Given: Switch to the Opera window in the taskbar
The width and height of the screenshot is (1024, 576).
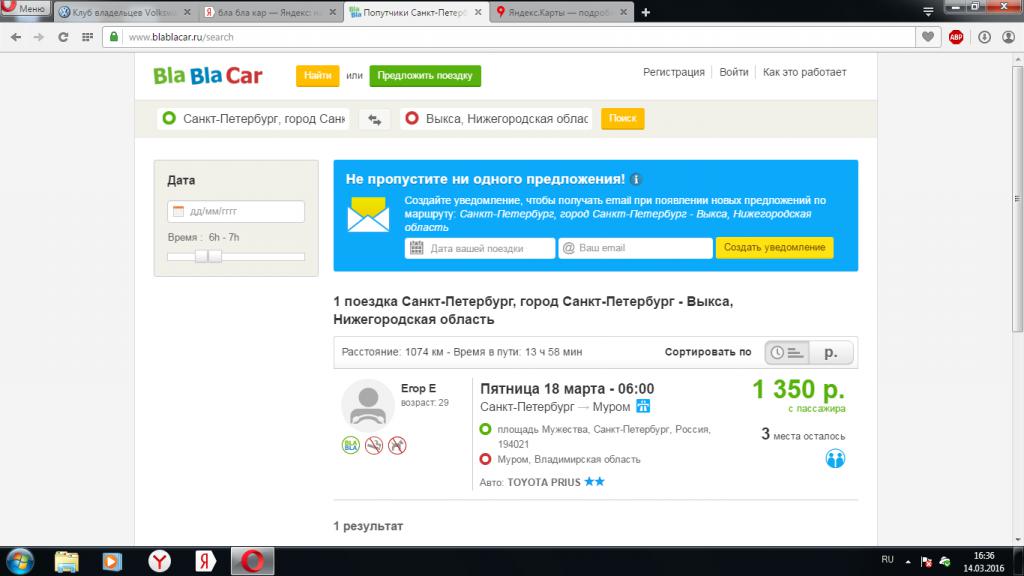Looking at the screenshot, I should pos(253,561).
